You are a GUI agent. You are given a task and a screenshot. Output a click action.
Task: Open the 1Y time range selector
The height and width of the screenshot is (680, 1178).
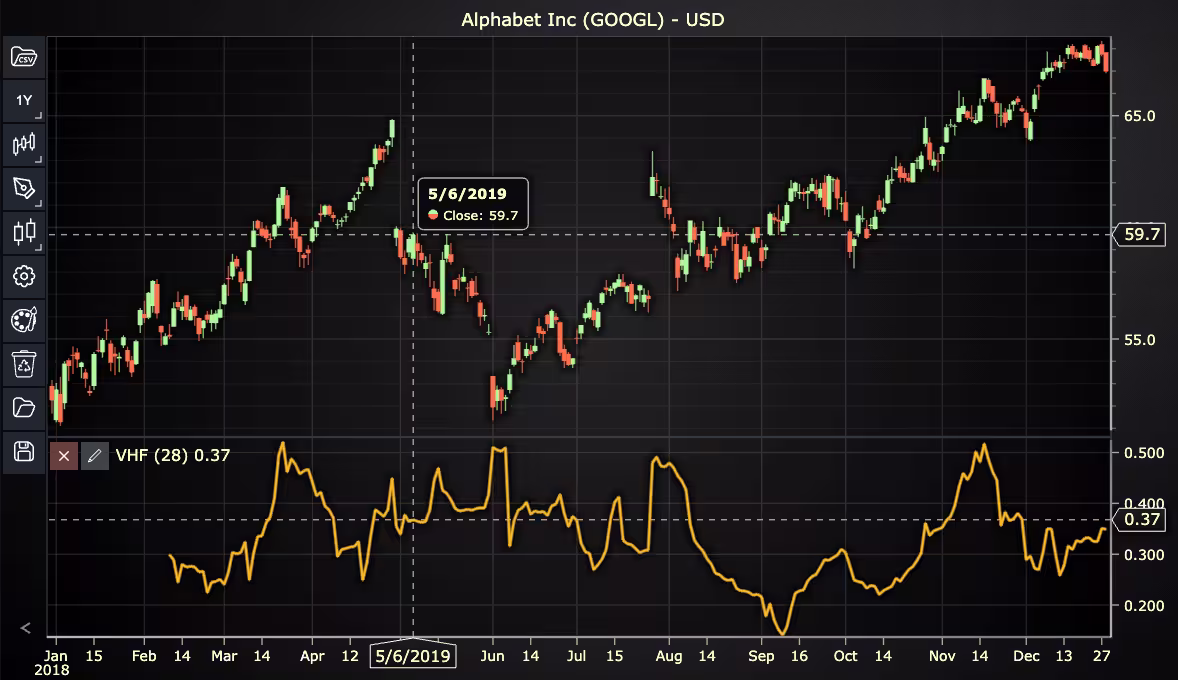click(24, 101)
